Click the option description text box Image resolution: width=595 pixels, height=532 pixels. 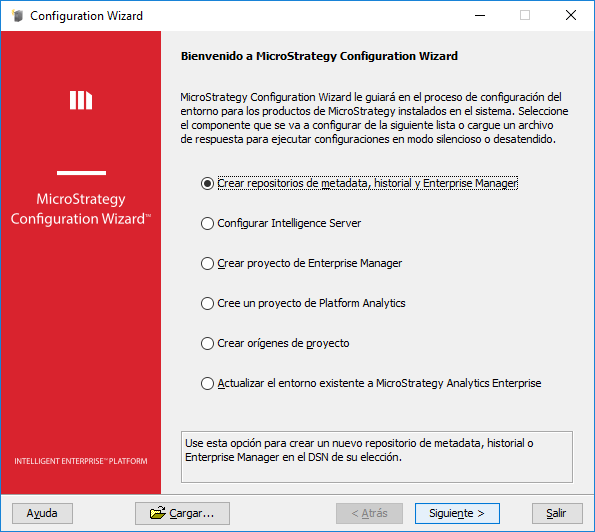click(x=377, y=457)
